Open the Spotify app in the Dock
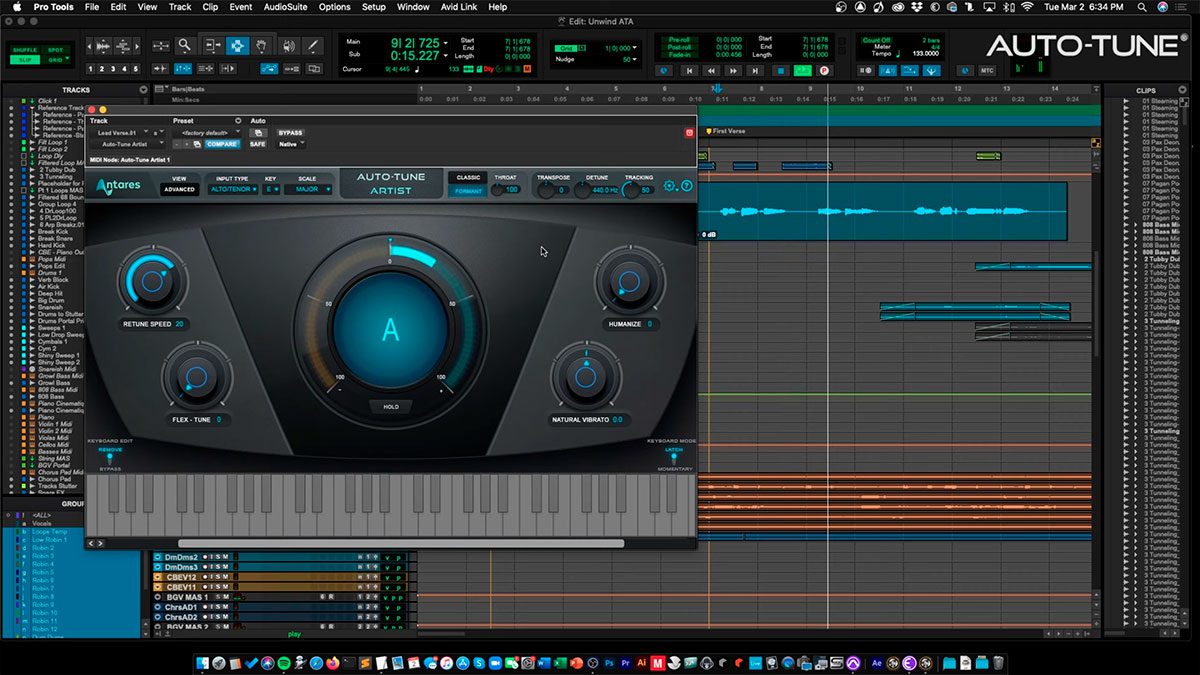This screenshot has height=675, width=1200. 283,663
